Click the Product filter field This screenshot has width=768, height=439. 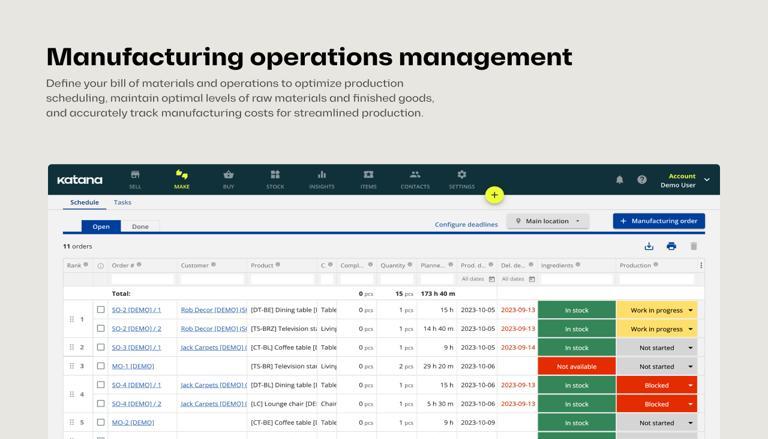(282, 279)
